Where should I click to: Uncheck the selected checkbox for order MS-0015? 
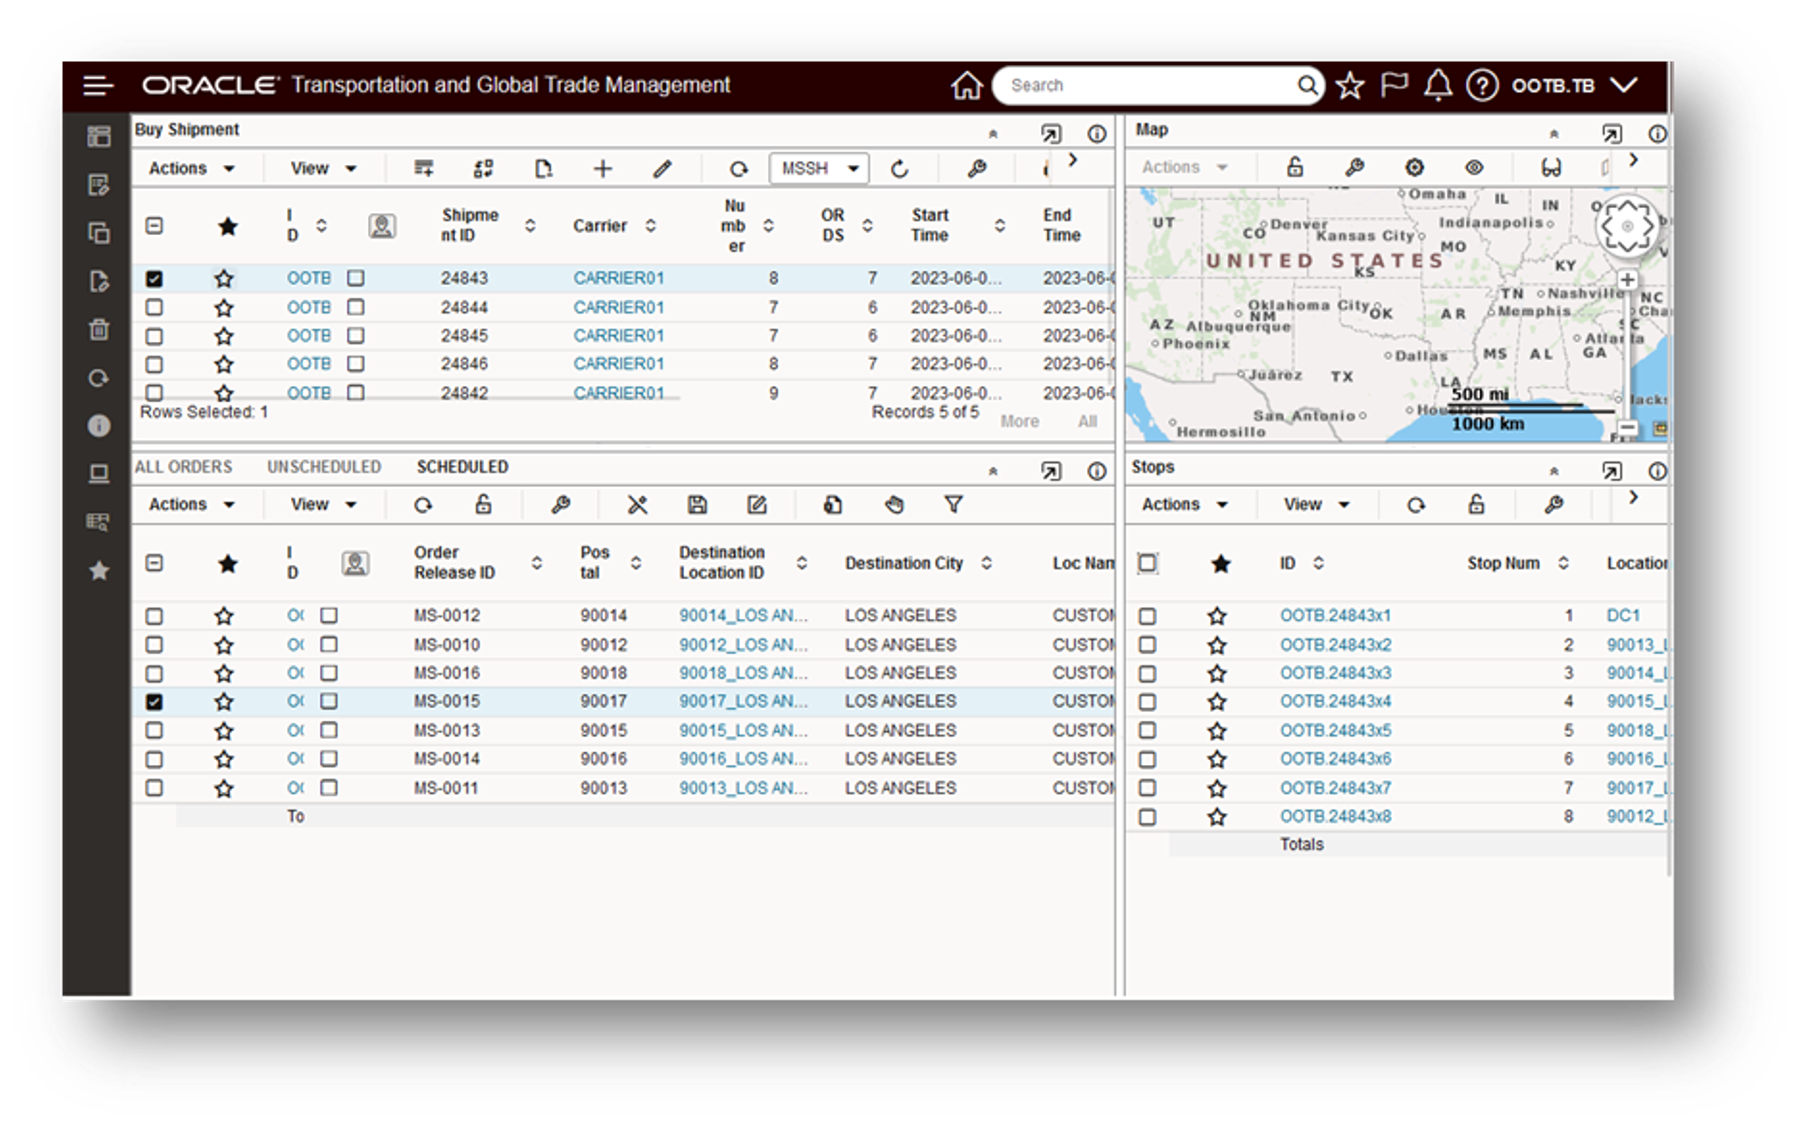pos(155,701)
